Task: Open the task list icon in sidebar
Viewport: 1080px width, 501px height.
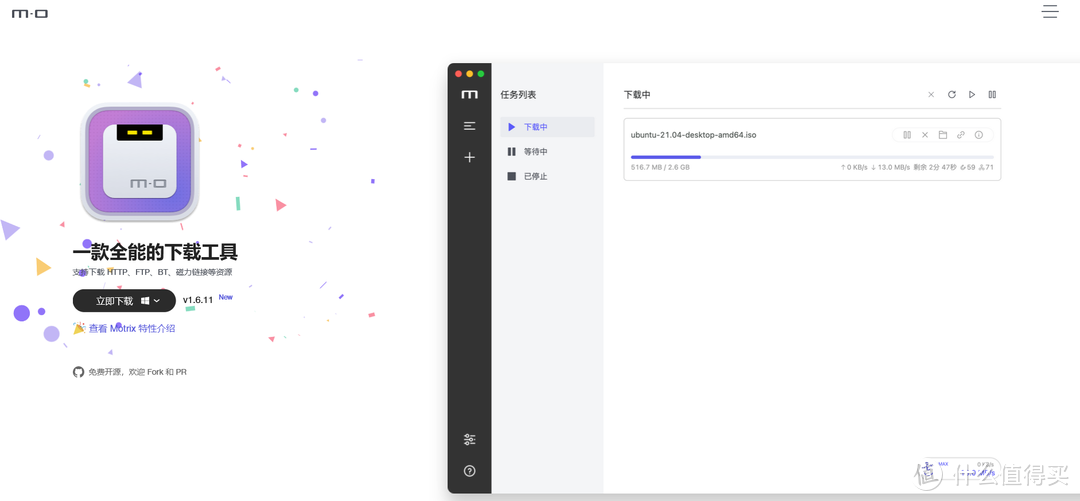Action: tap(469, 126)
